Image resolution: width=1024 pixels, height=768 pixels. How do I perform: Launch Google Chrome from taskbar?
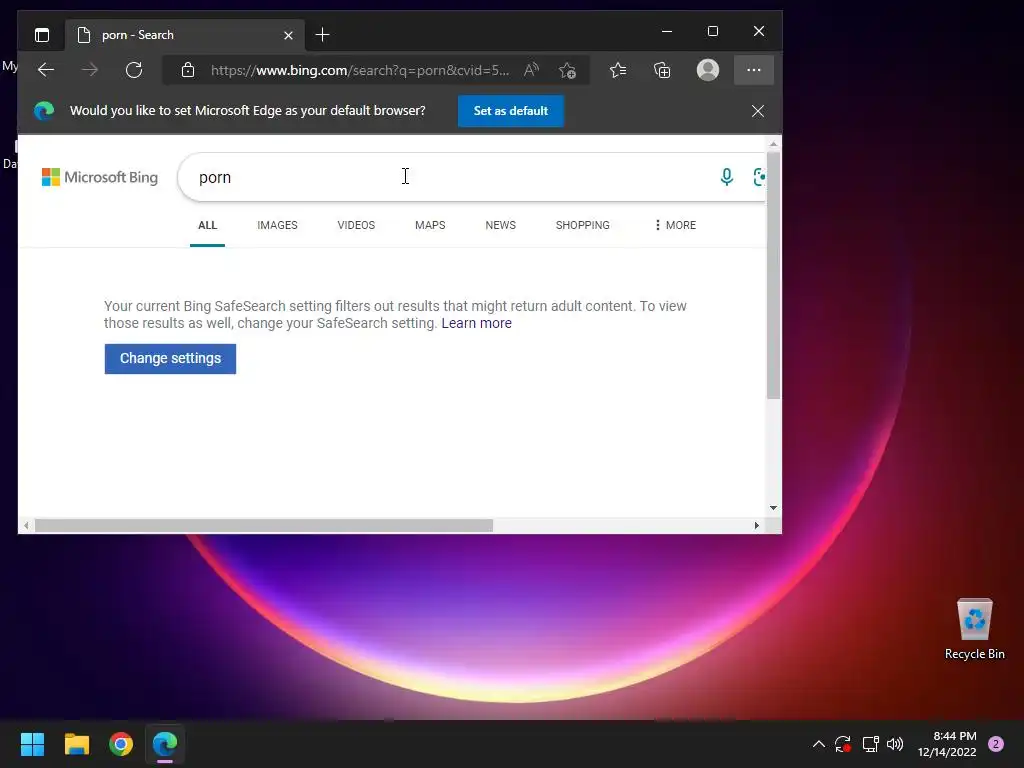(121, 744)
